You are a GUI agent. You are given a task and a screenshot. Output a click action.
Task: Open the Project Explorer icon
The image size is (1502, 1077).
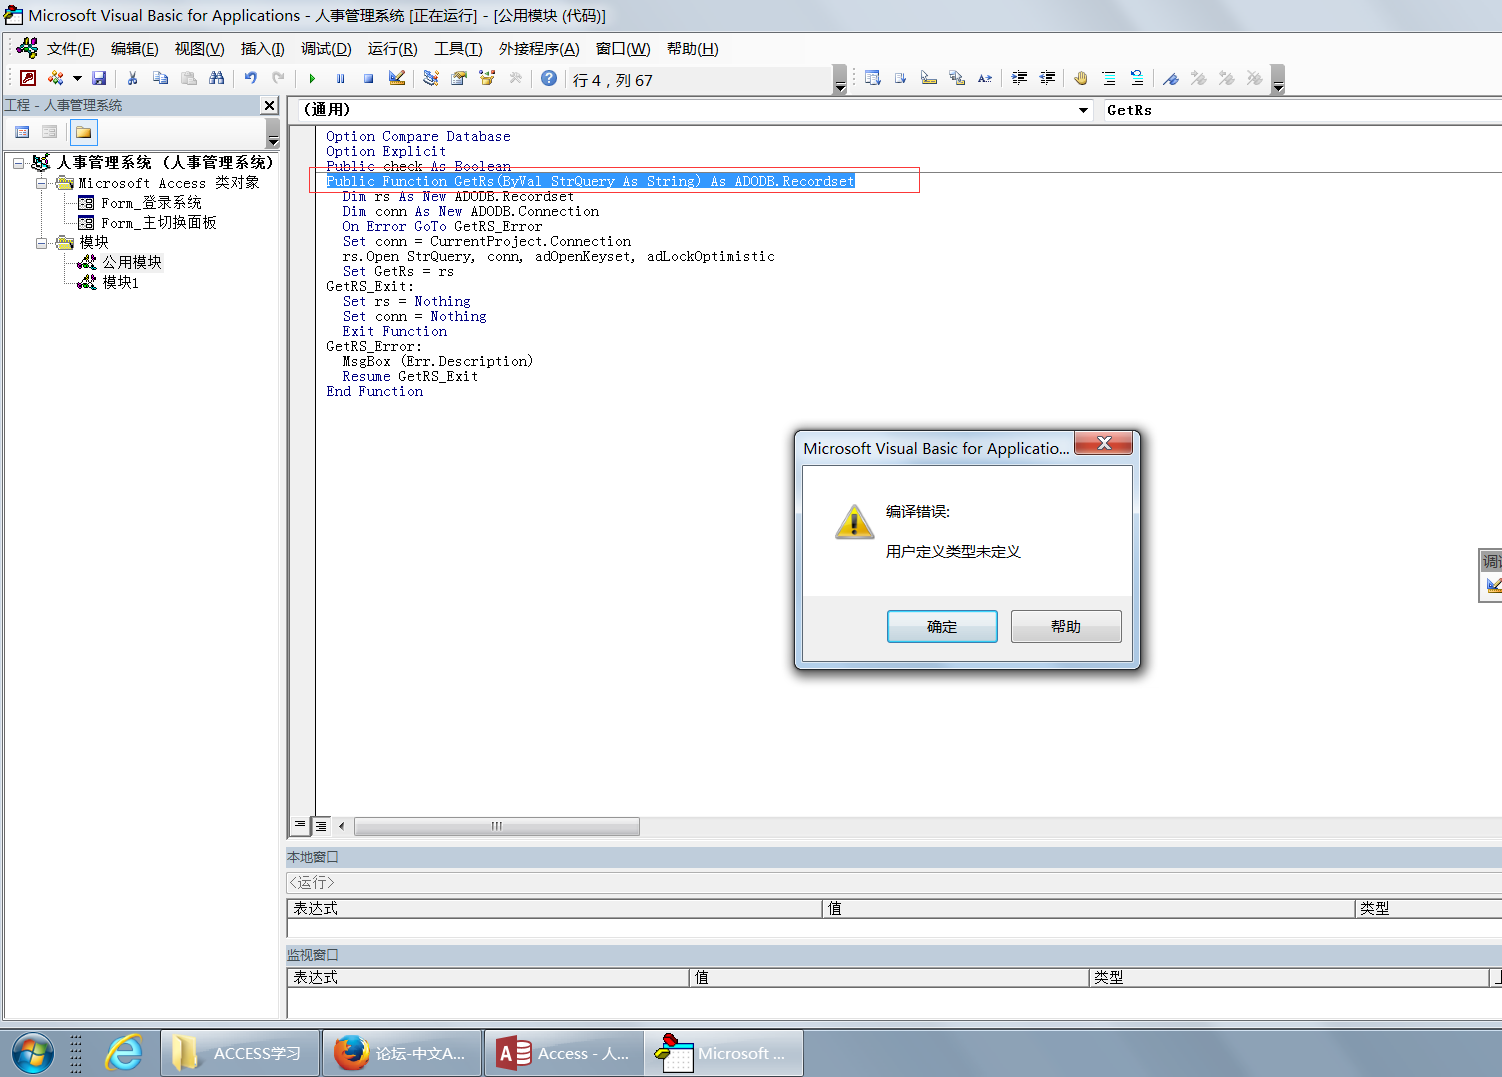click(431, 78)
